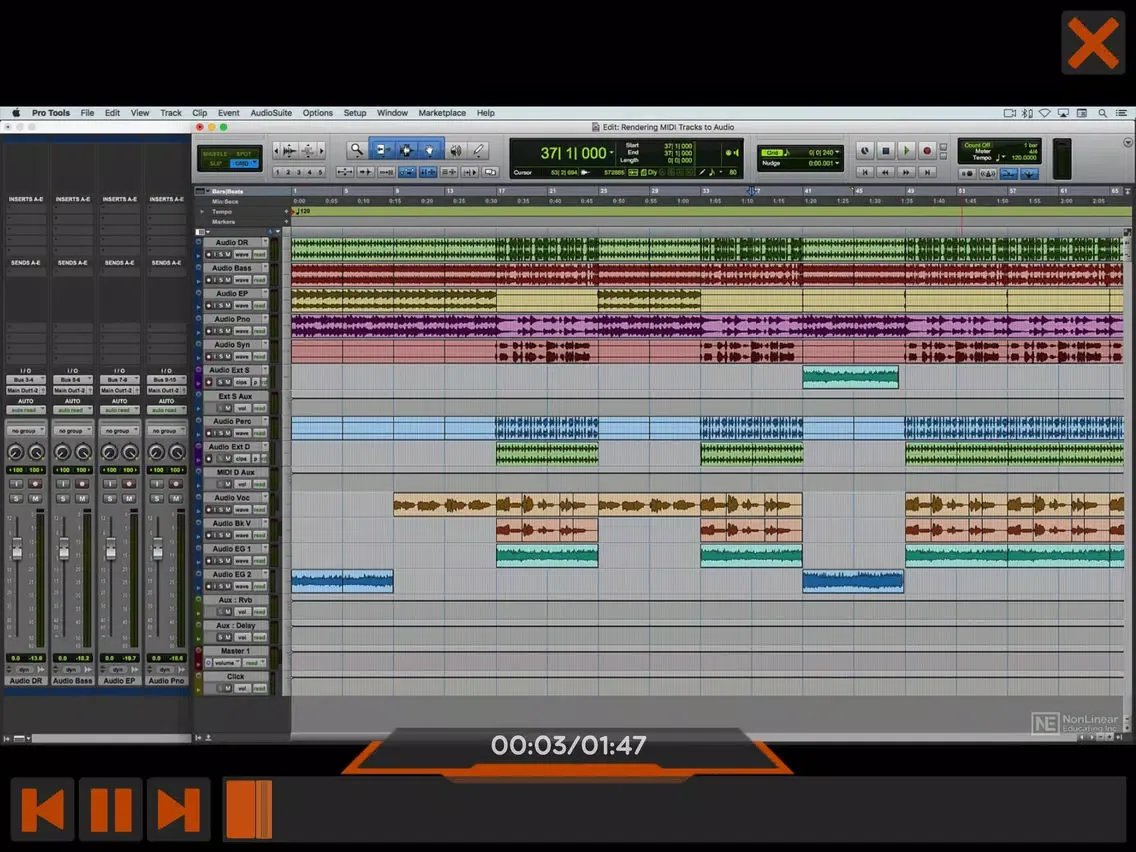
Task: Select the Grabber hand tool
Action: (x=430, y=150)
